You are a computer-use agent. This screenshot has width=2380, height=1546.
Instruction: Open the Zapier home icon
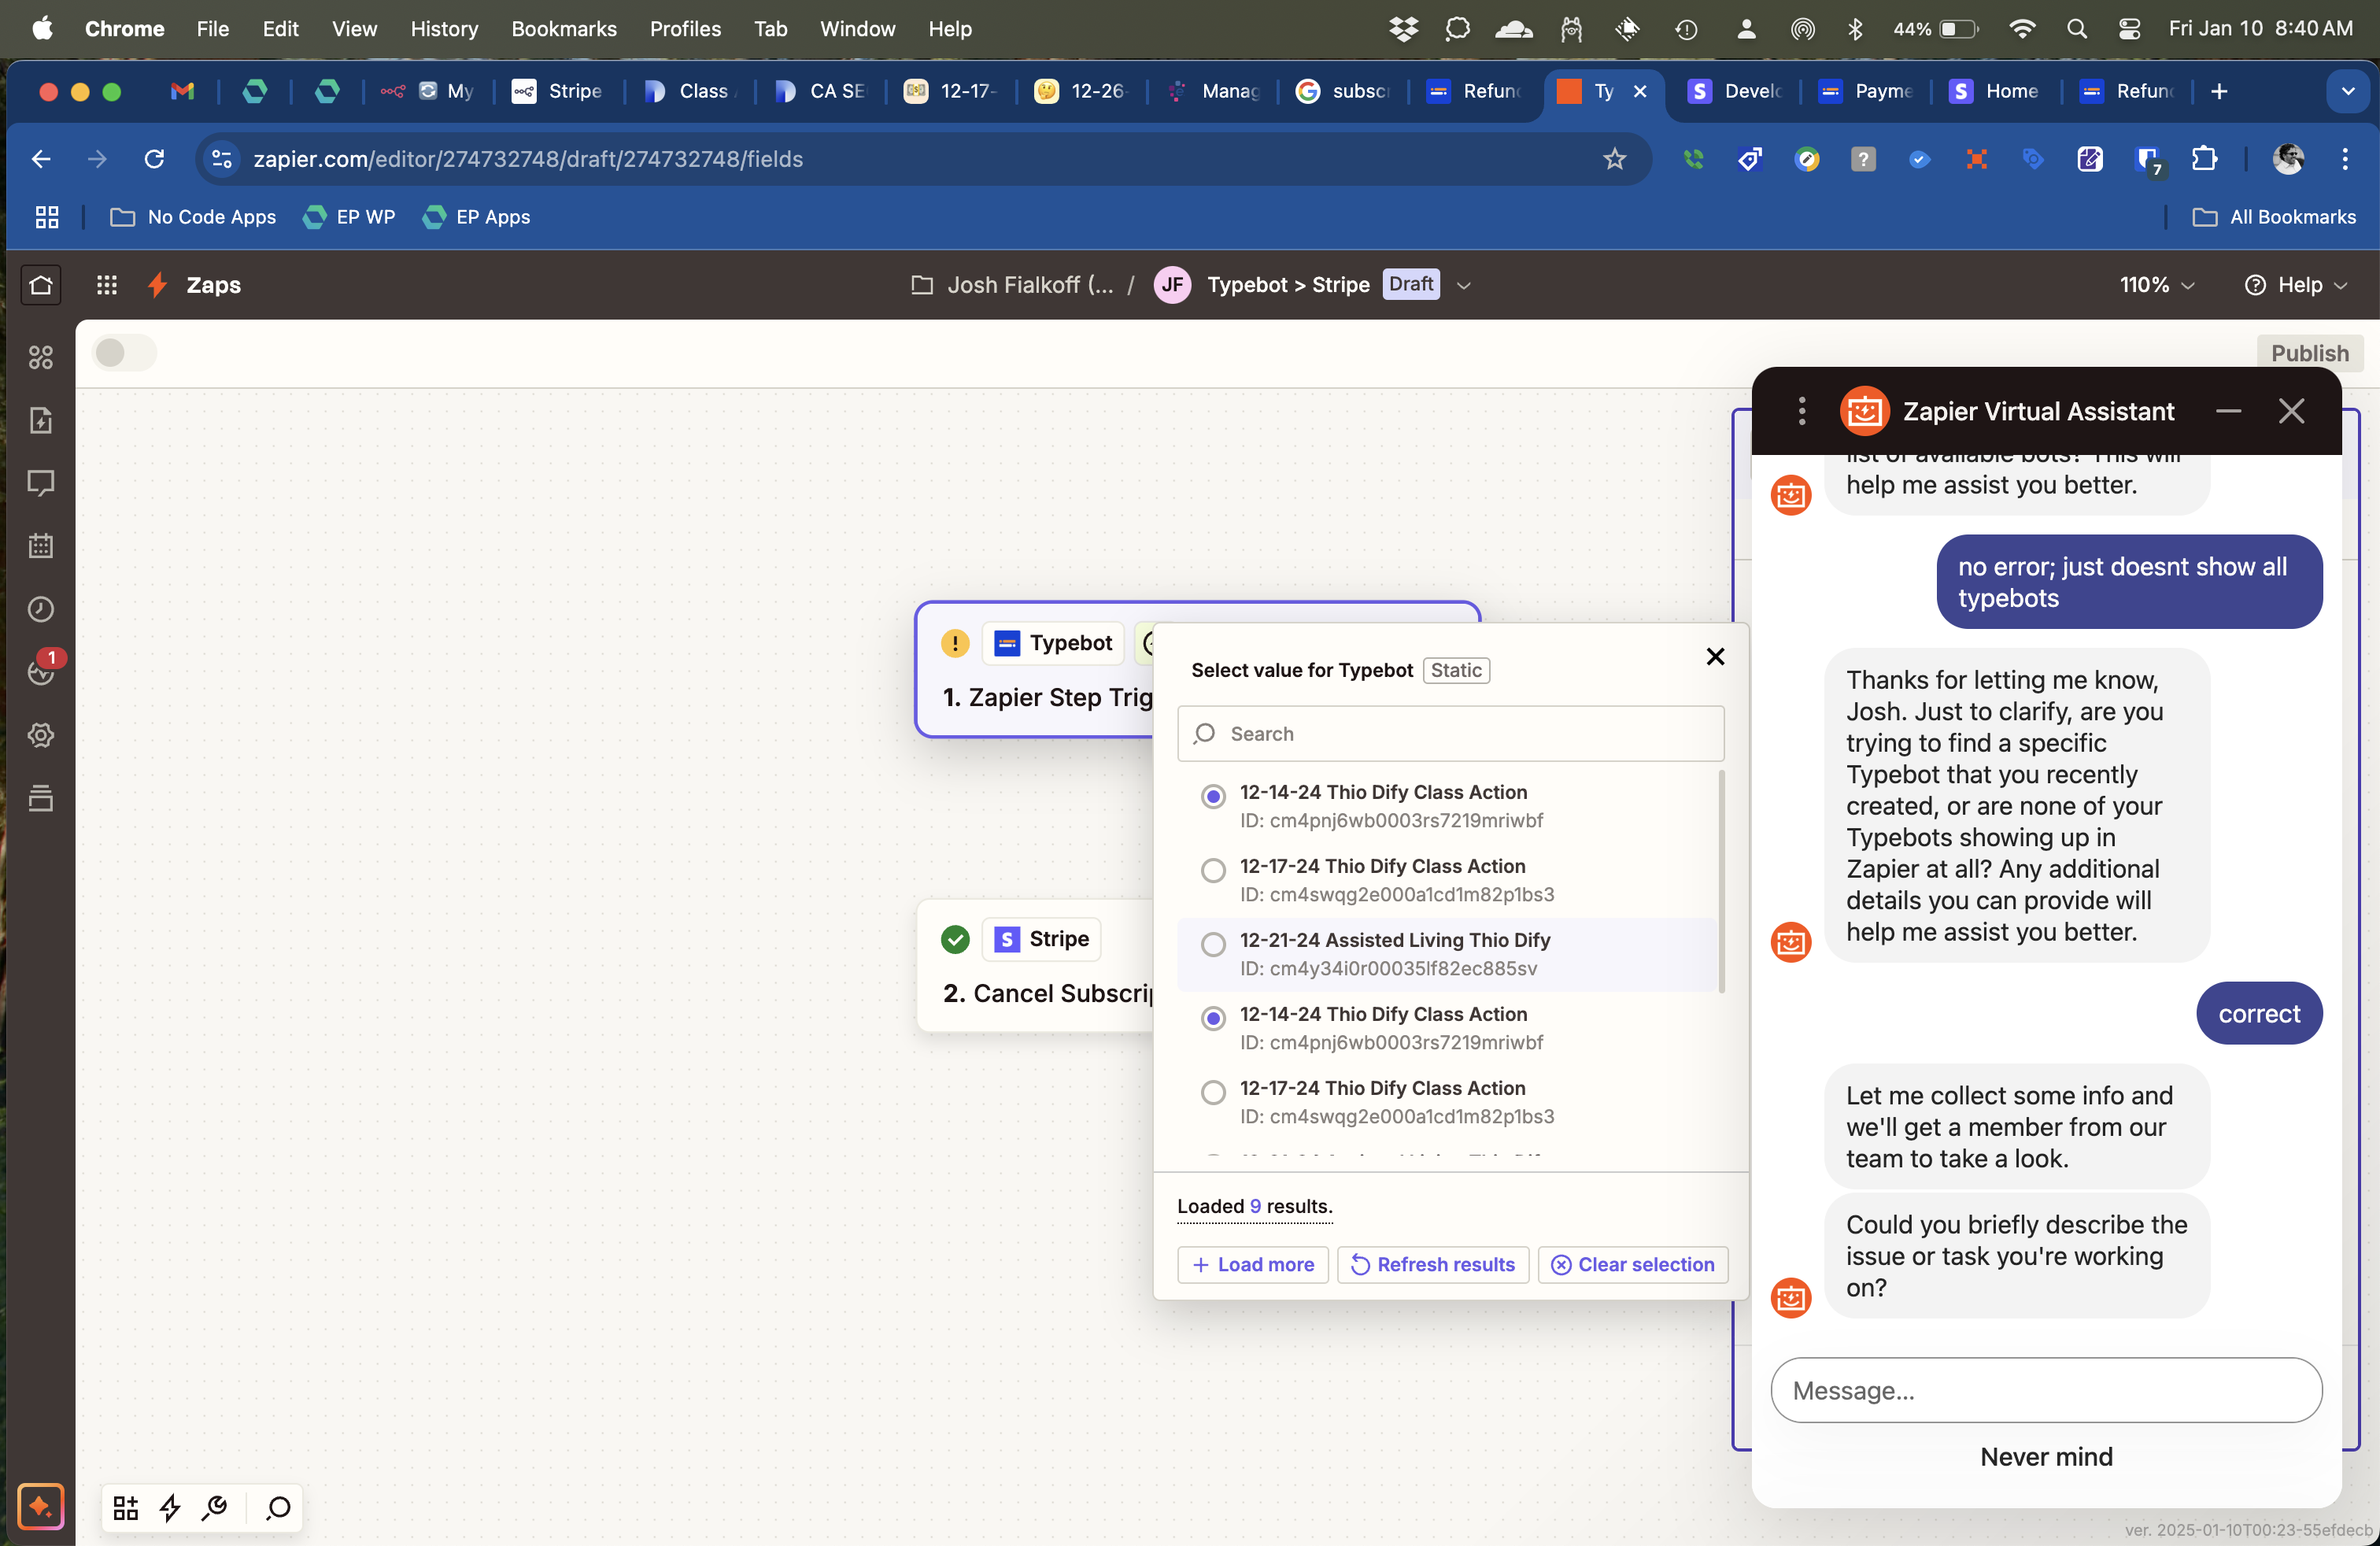41,285
